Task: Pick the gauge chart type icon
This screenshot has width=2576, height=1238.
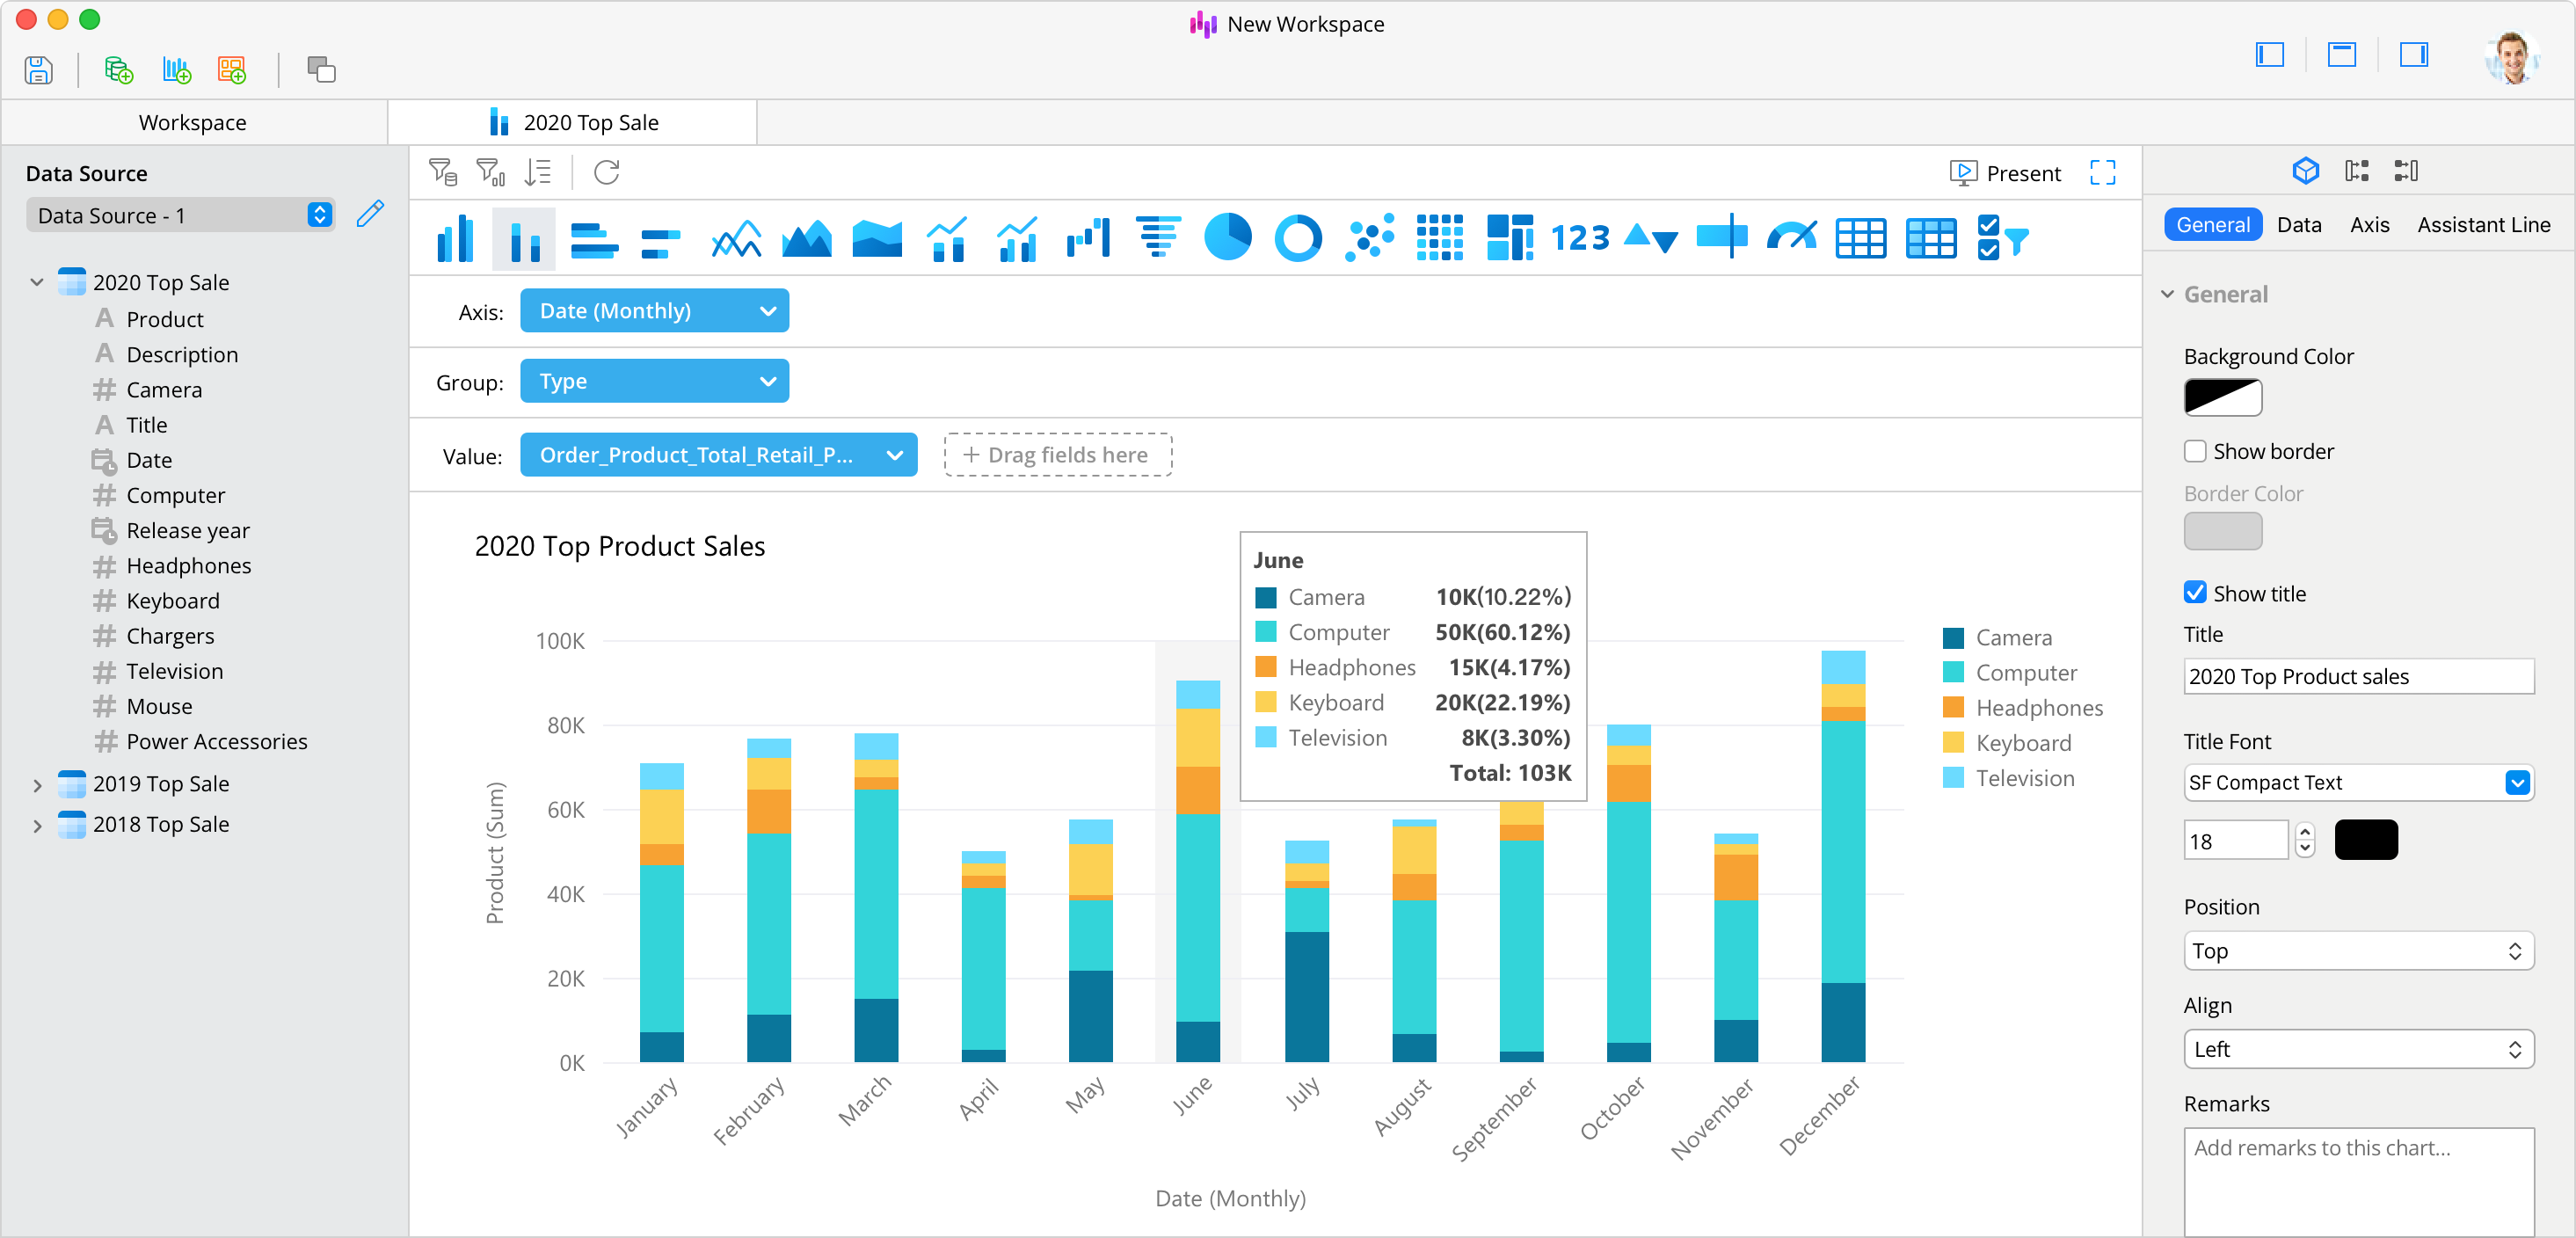Action: click(x=1791, y=238)
